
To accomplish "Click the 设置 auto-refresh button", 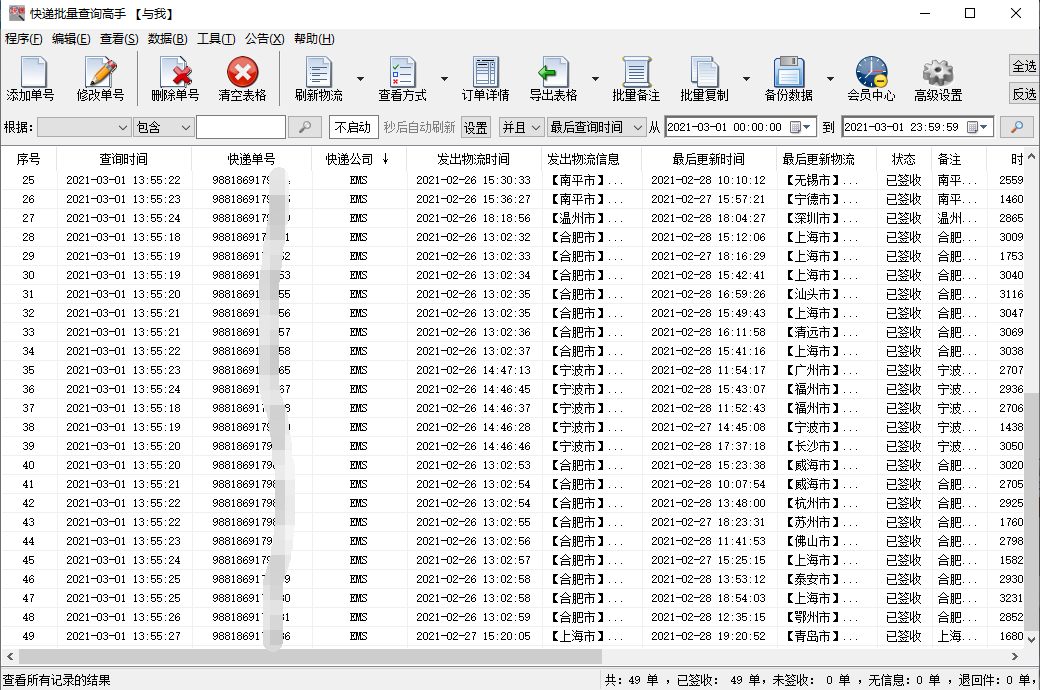I will click(476, 127).
